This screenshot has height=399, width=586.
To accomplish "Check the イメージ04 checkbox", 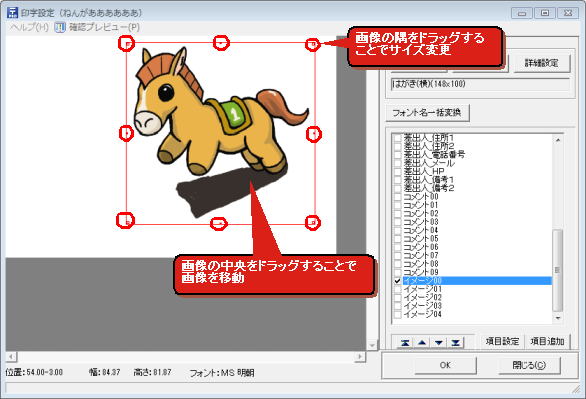I will coord(397,314).
